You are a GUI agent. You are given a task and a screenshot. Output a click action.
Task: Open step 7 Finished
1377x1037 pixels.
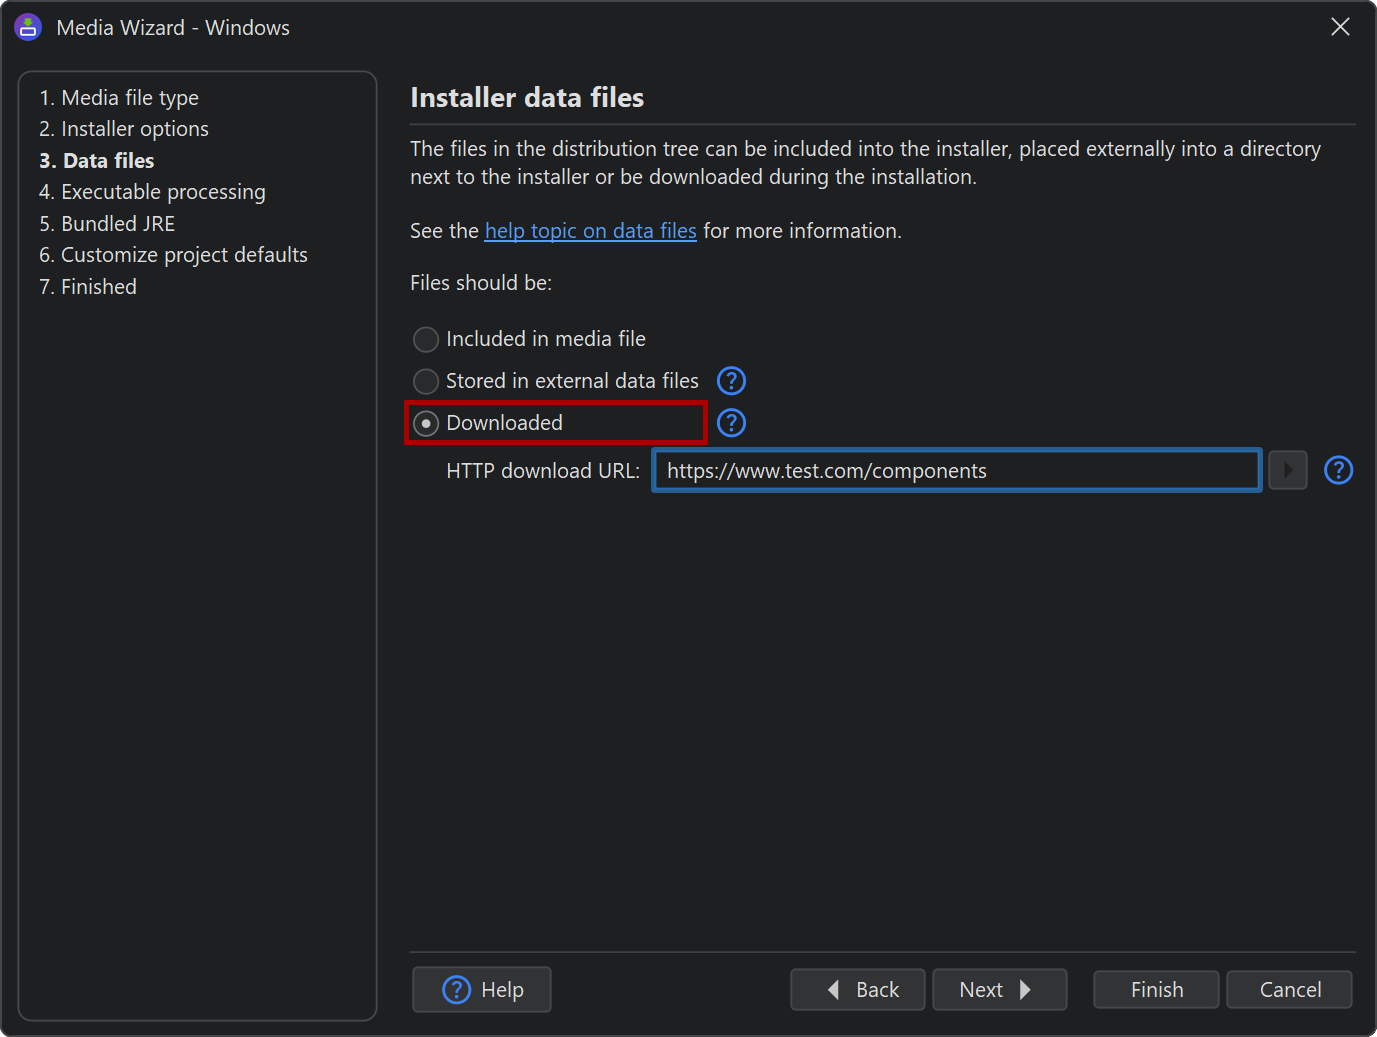[x=88, y=287]
